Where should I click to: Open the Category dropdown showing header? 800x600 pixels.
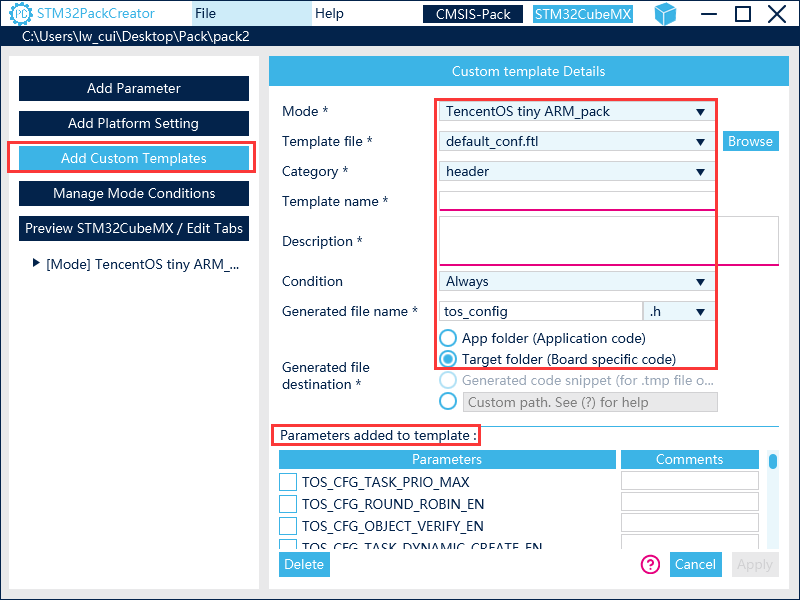[577, 171]
